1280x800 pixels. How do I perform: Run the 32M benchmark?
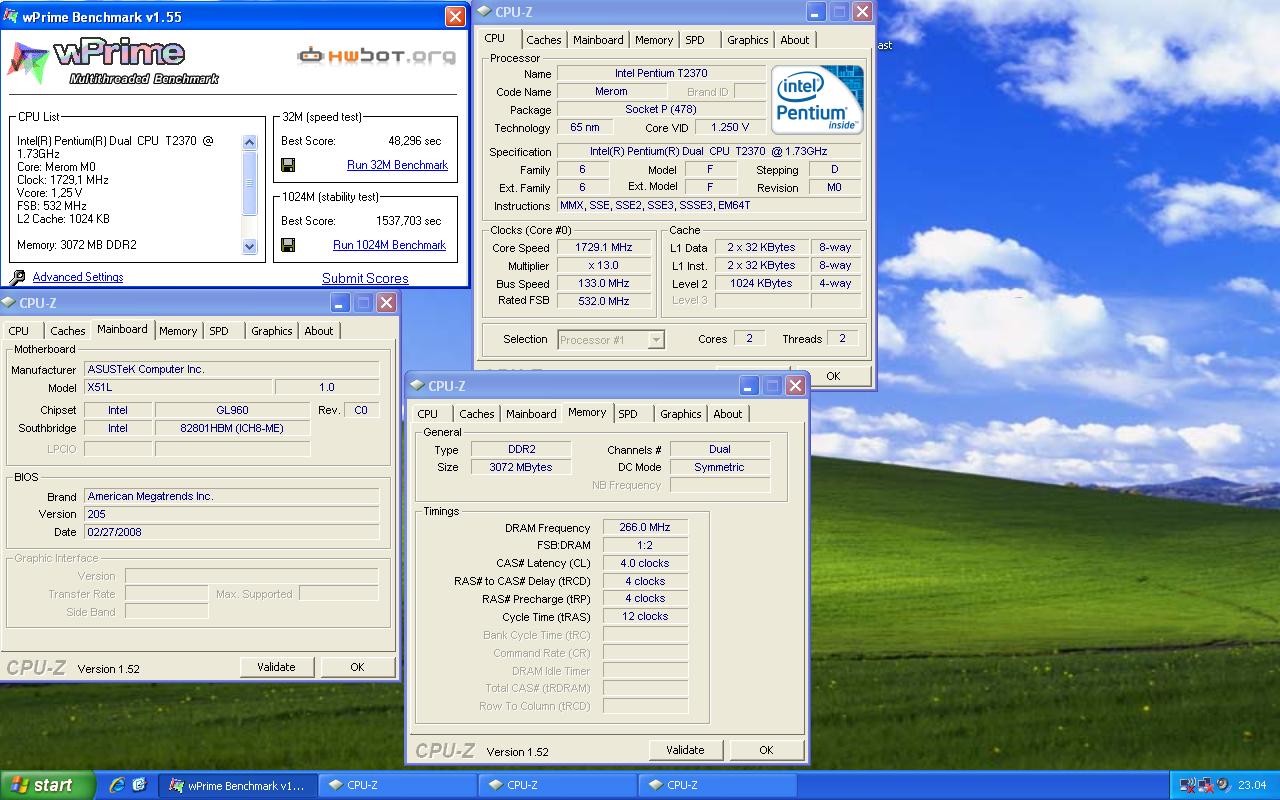pyautogui.click(x=397, y=165)
